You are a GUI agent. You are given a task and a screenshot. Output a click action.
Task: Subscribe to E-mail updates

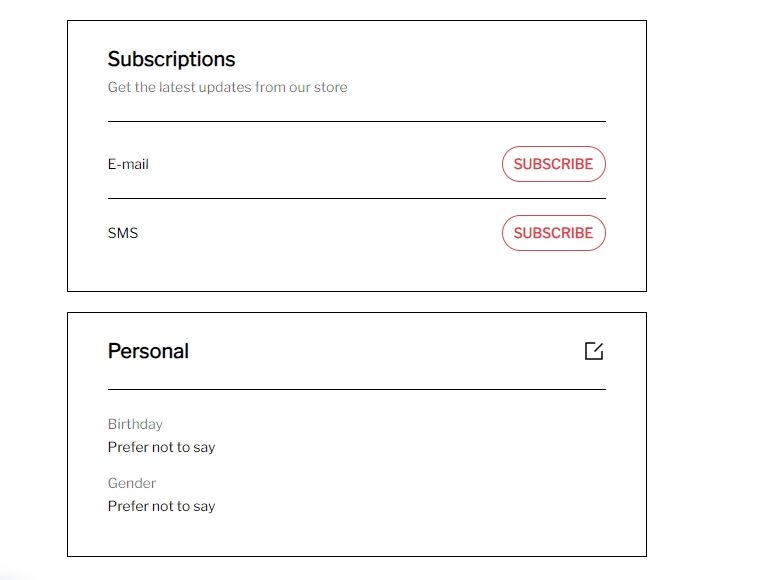(553, 164)
